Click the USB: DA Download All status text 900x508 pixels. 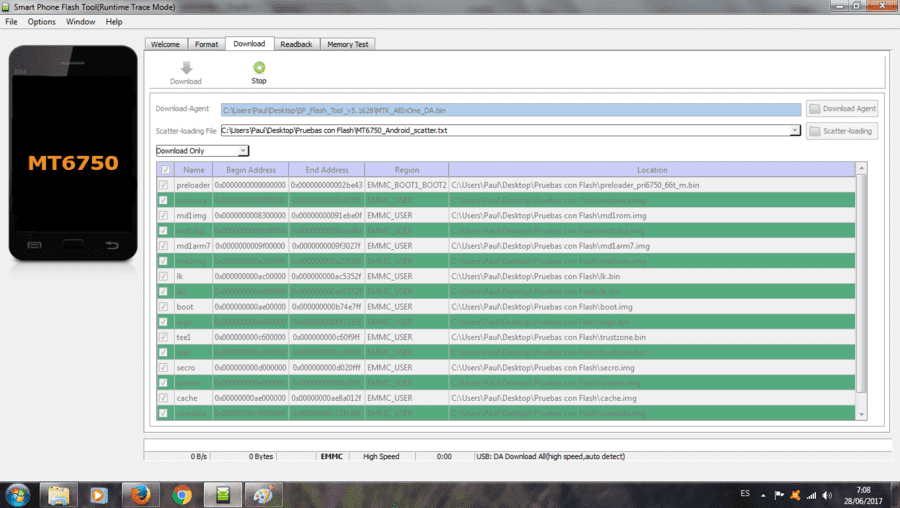pyautogui.click(x=550, y=456)
